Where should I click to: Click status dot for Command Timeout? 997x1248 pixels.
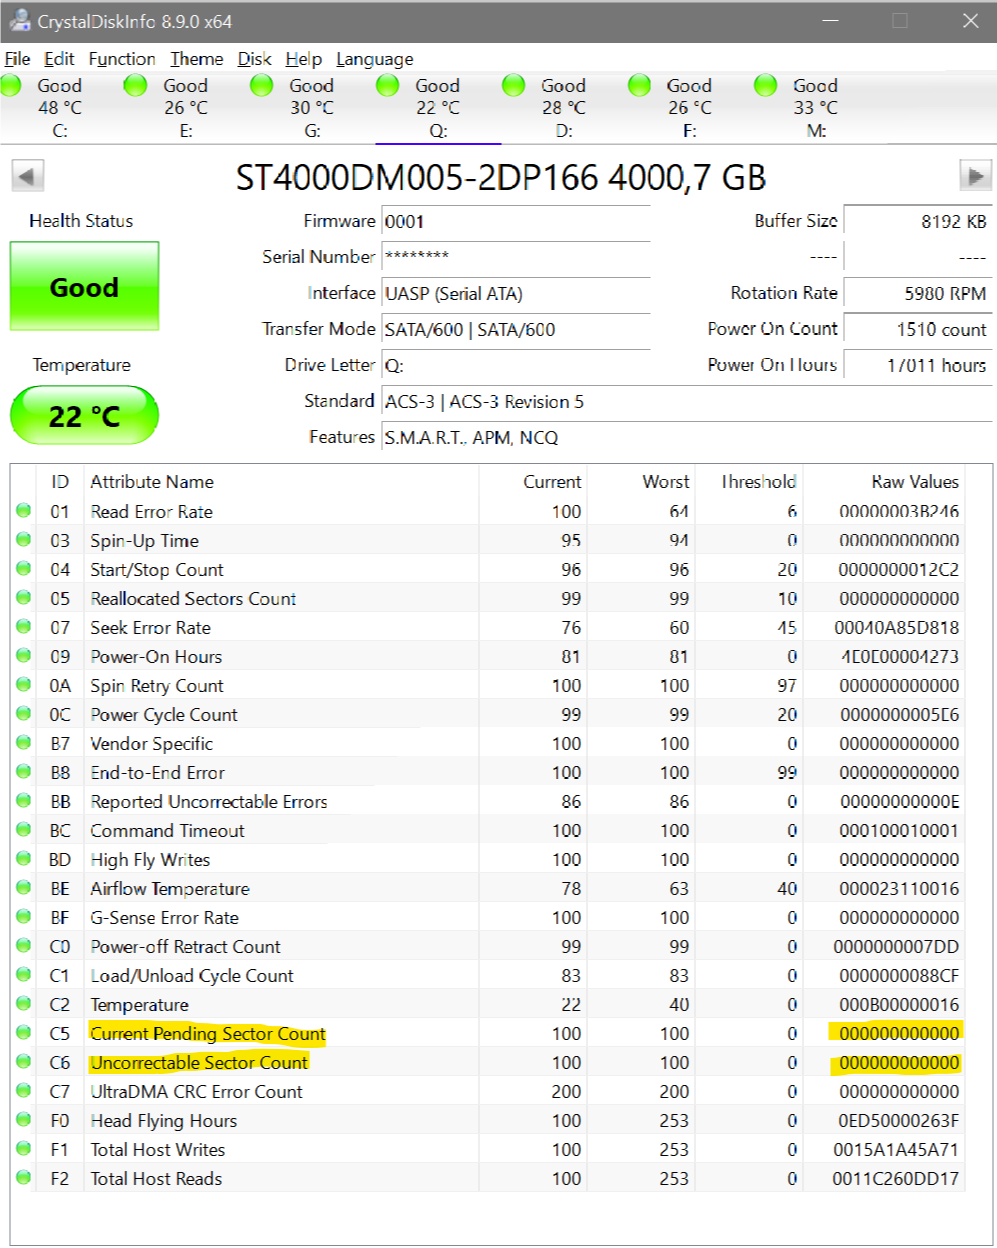[x=23, y=830]
